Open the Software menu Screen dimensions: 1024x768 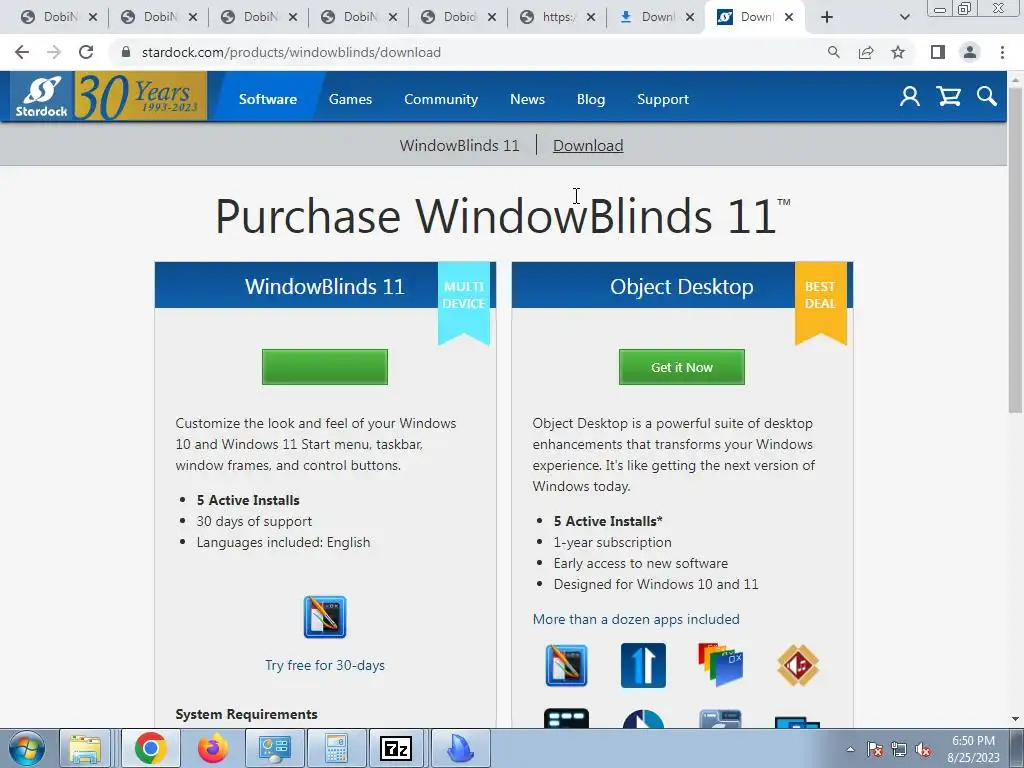[268, 99]
